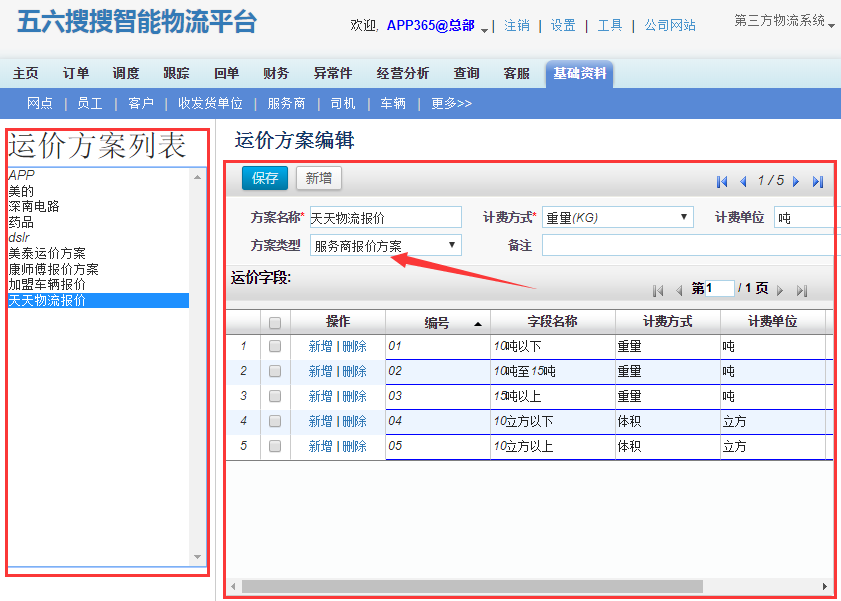The height and width of the screenshot is (601, 841).
Task: Go to first record in top pager
Action: [x=722, y=182]
